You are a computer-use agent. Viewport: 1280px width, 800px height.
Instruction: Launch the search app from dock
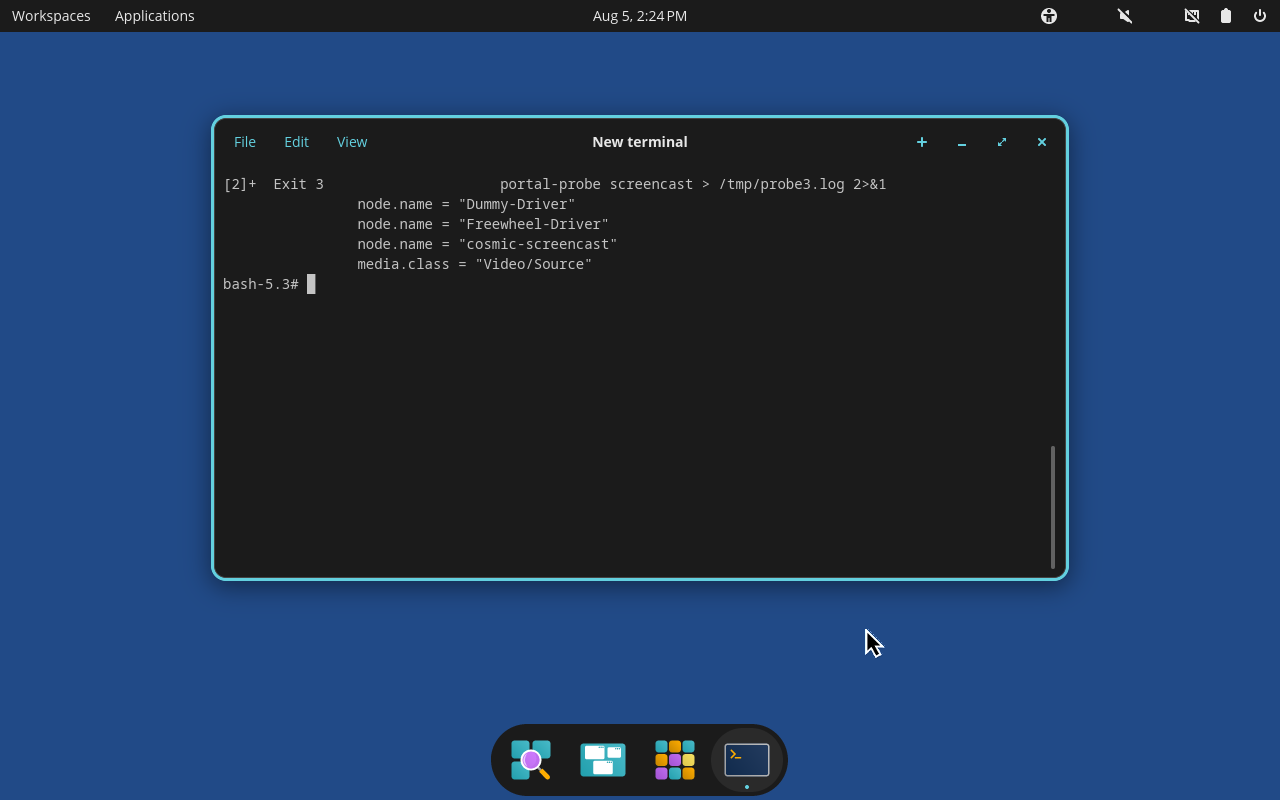[x=531, y=760]
